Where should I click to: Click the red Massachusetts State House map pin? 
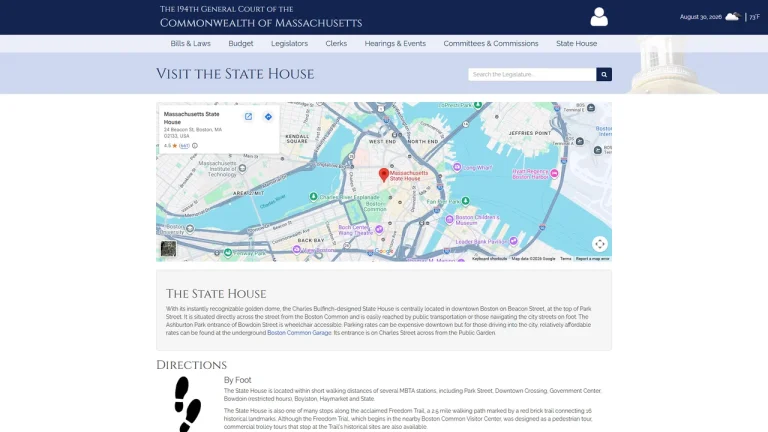pyautogui.click(x=384, y=174)
